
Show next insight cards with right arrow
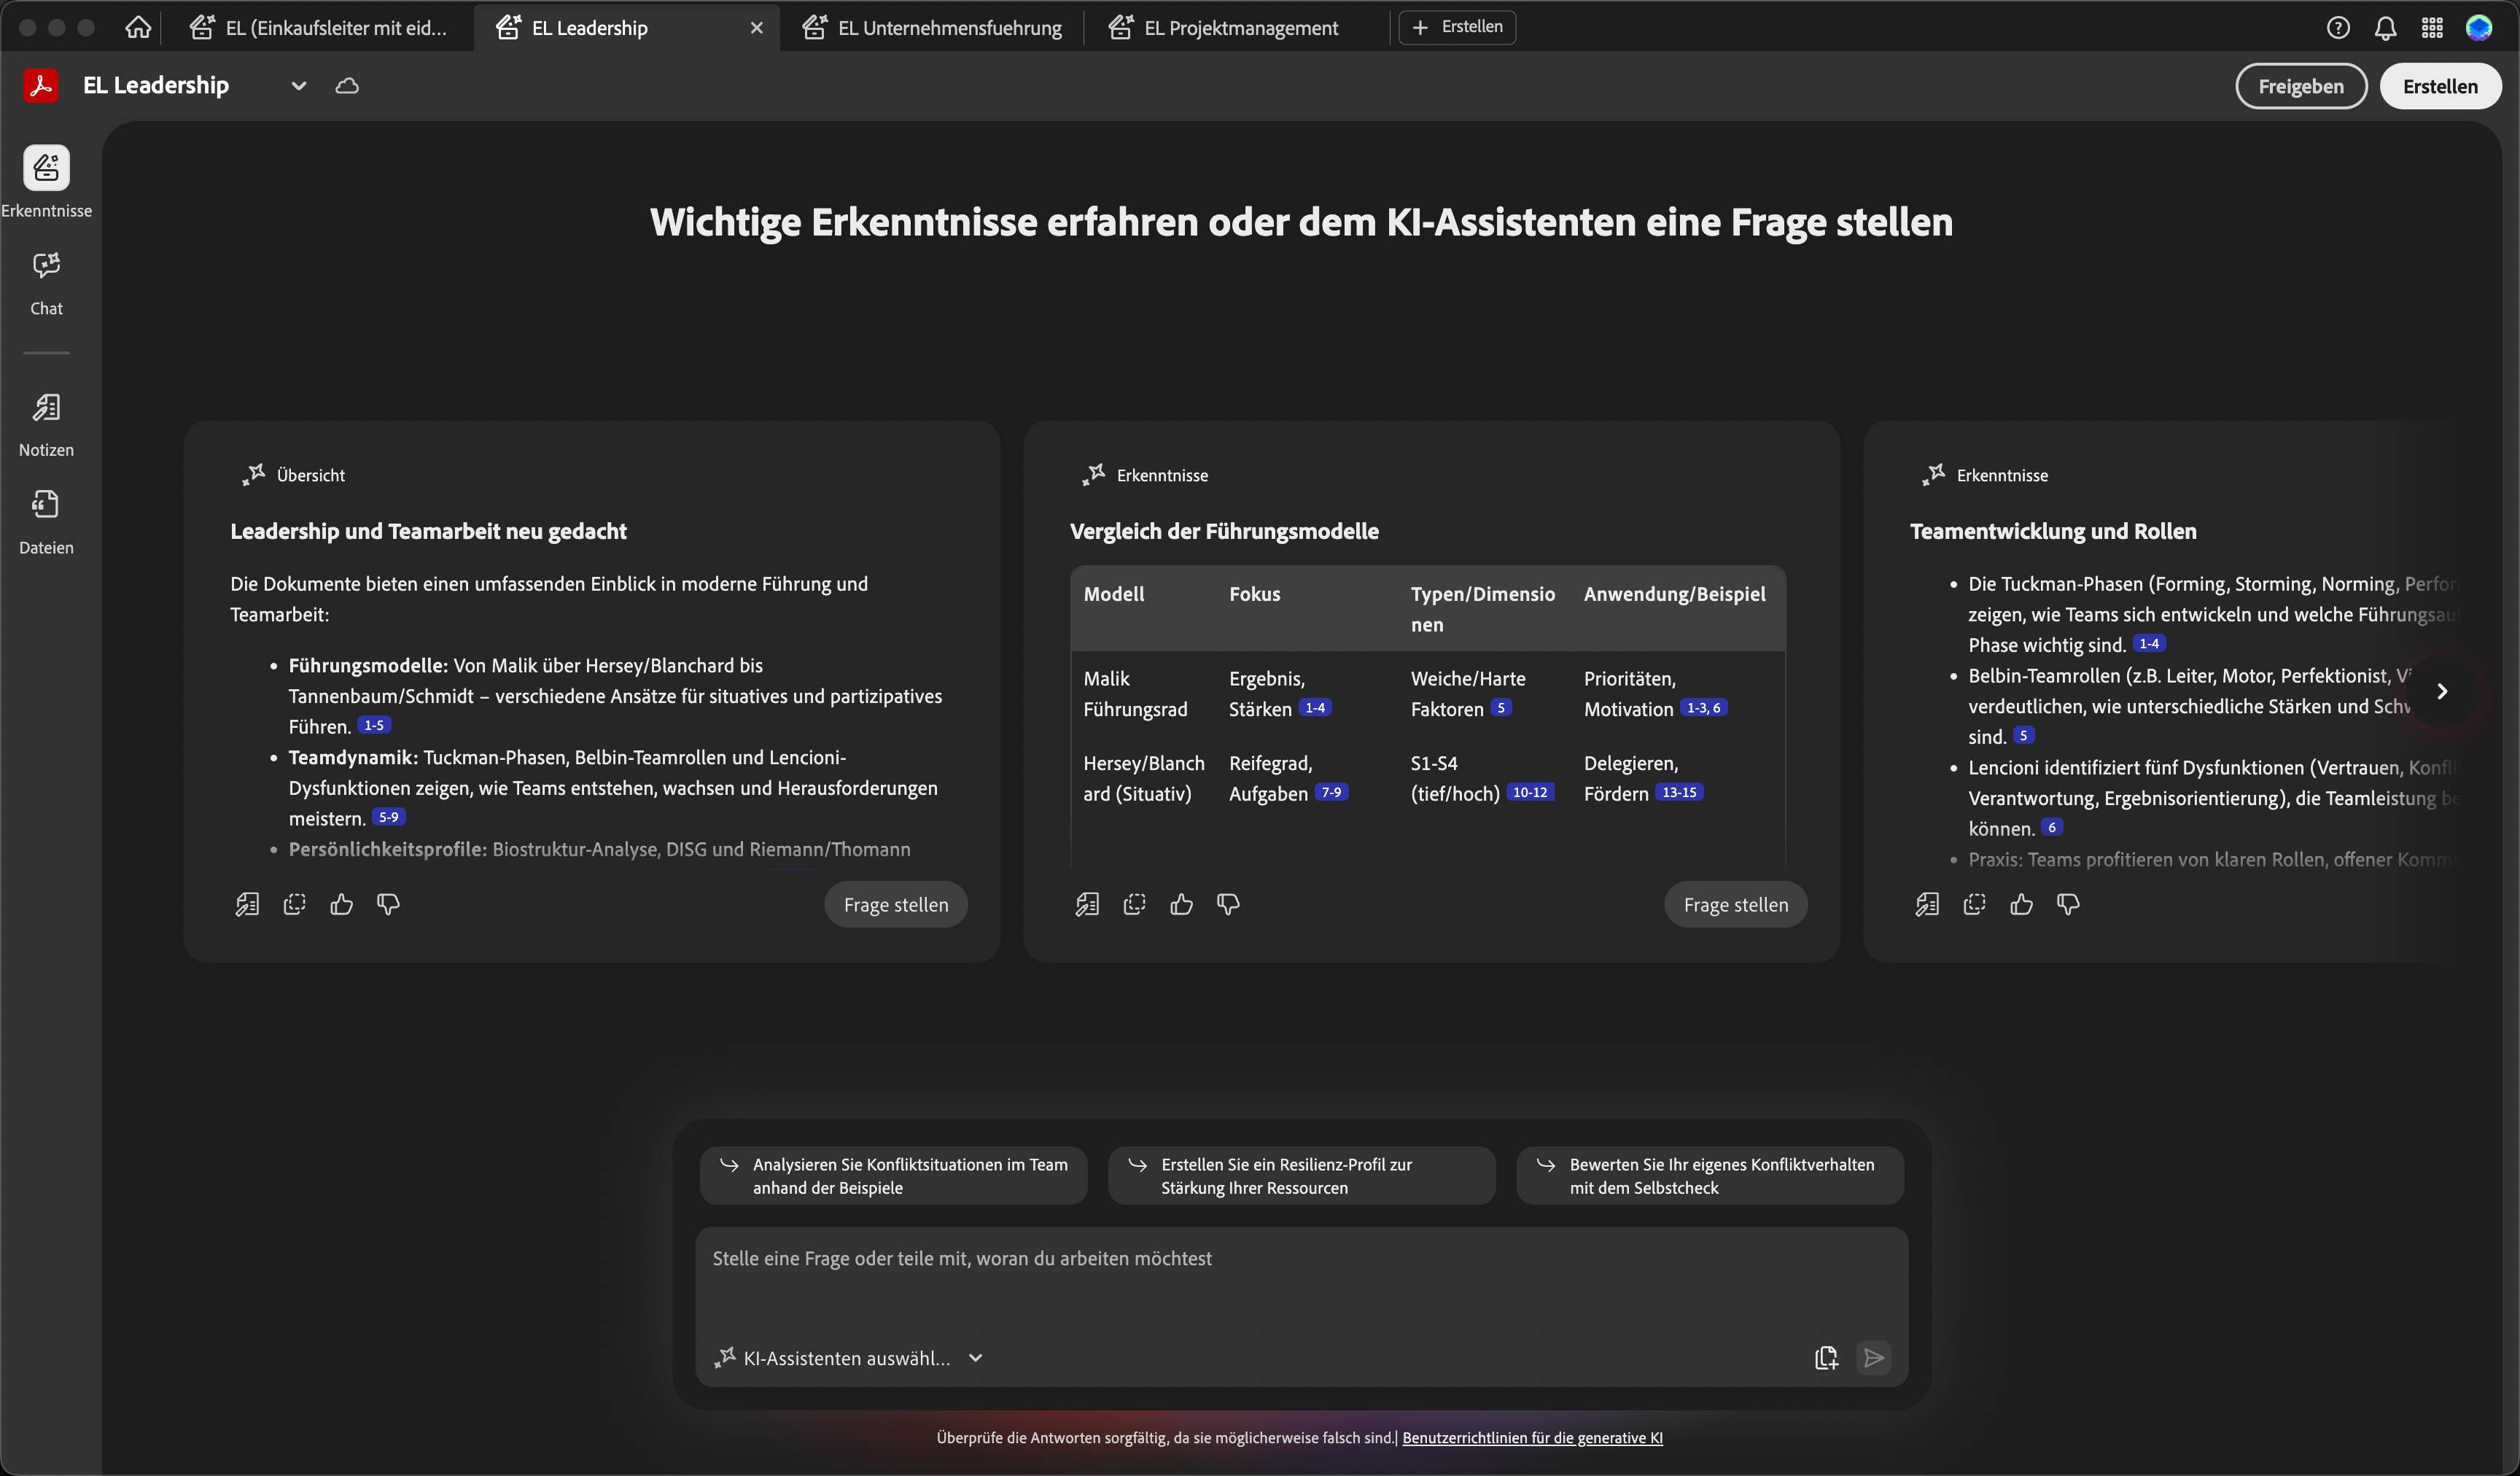point(2441,691)
